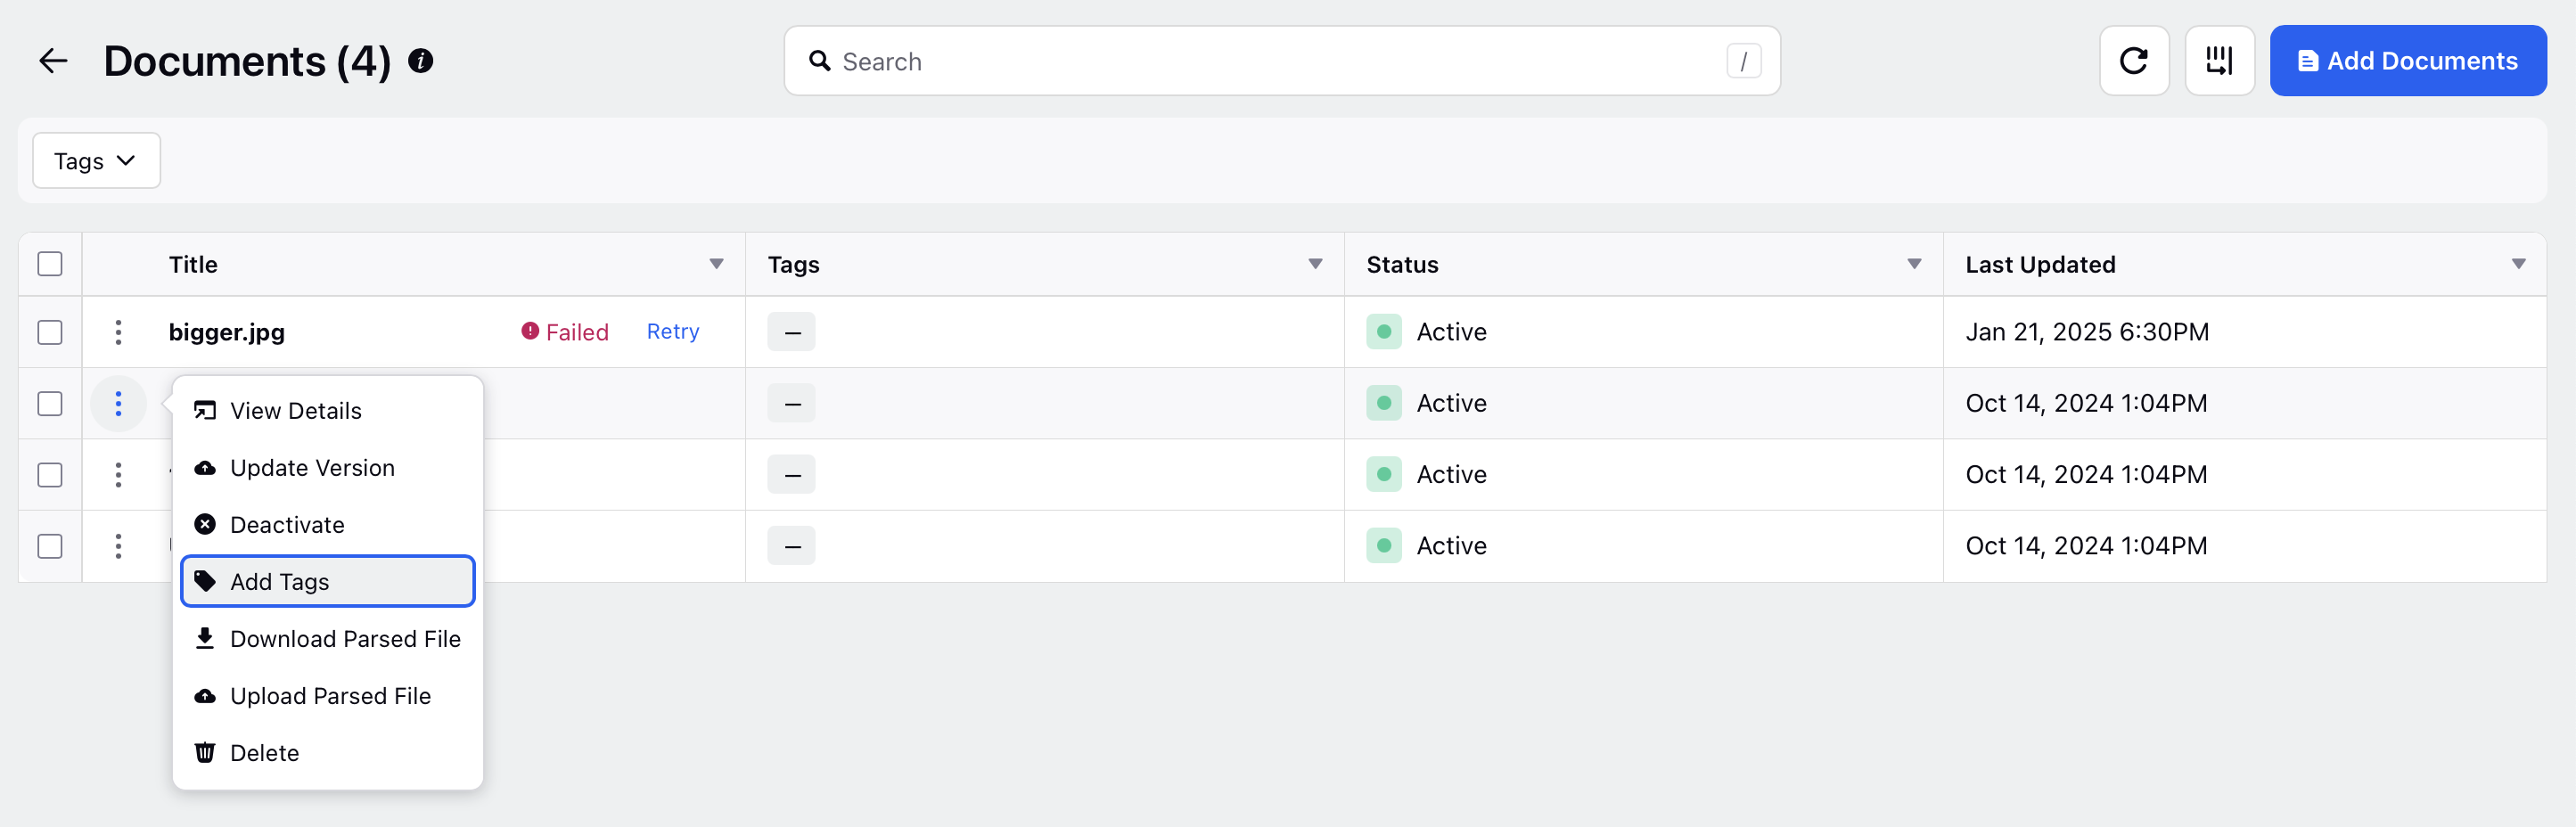Toggle the select-all header checkbox
The height and width of the screenshot is (827, 2576).
click(x=50, y=264)
